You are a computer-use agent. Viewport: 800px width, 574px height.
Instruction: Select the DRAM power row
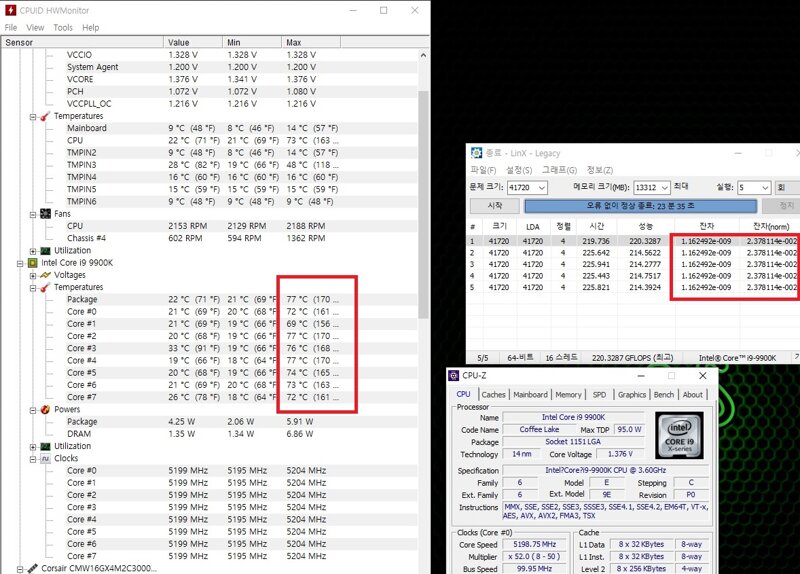coord(209,434)
